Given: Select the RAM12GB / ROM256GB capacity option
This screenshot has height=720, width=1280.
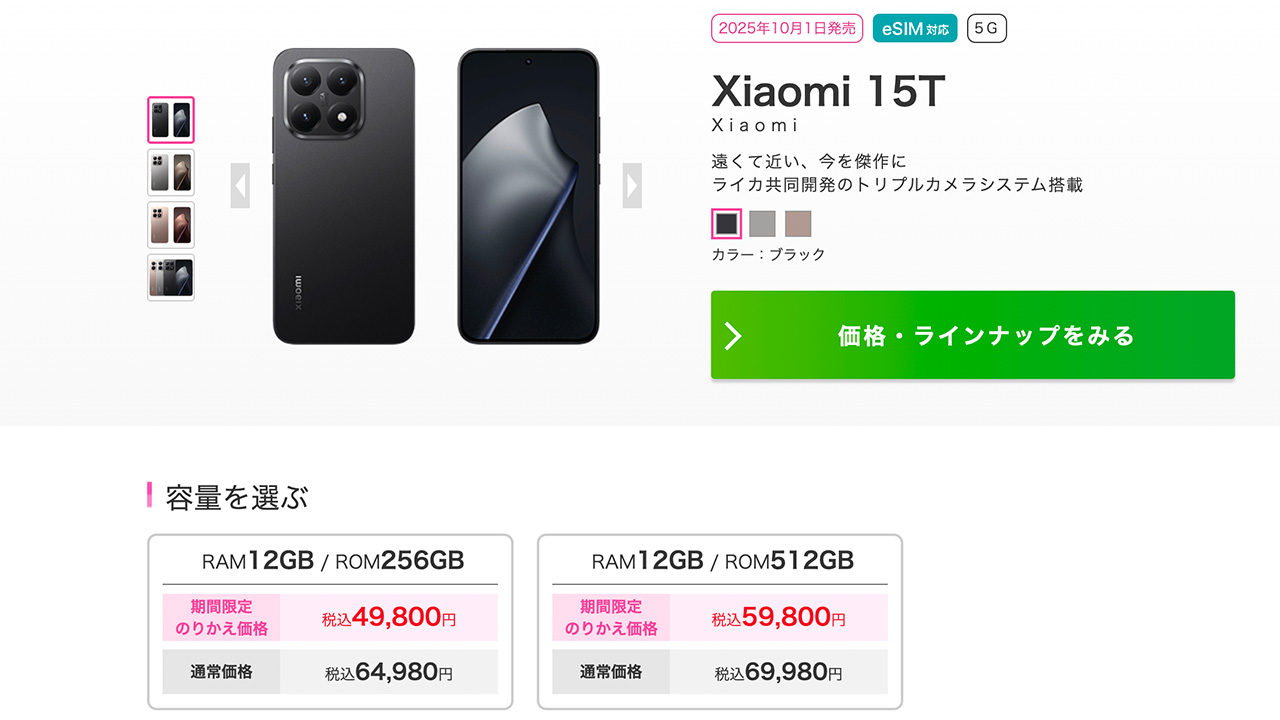Looking at the screenshot, I should pyautogui.click(x=331, y=561).
